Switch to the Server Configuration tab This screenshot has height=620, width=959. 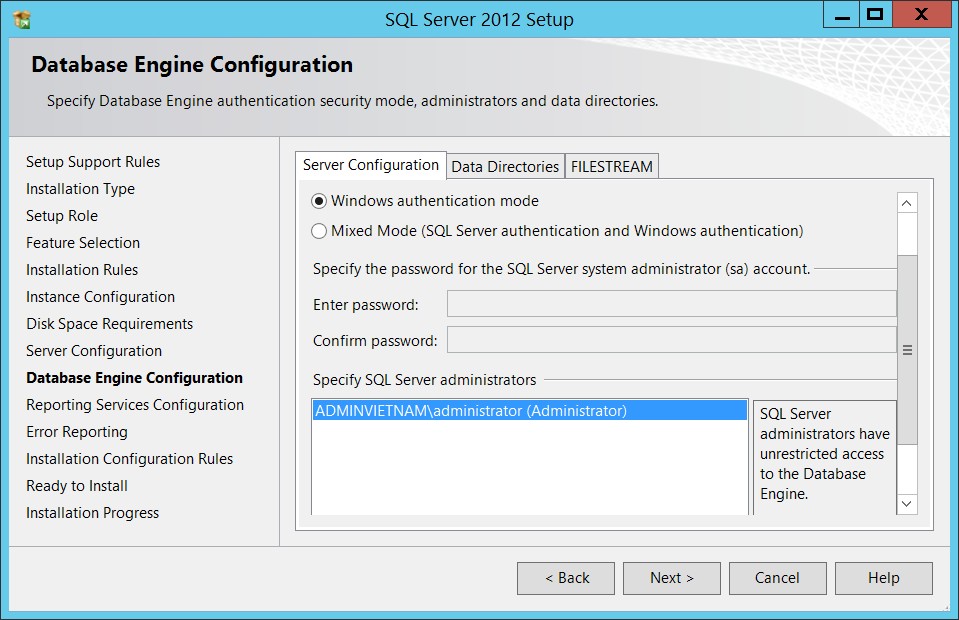(371, 165)
